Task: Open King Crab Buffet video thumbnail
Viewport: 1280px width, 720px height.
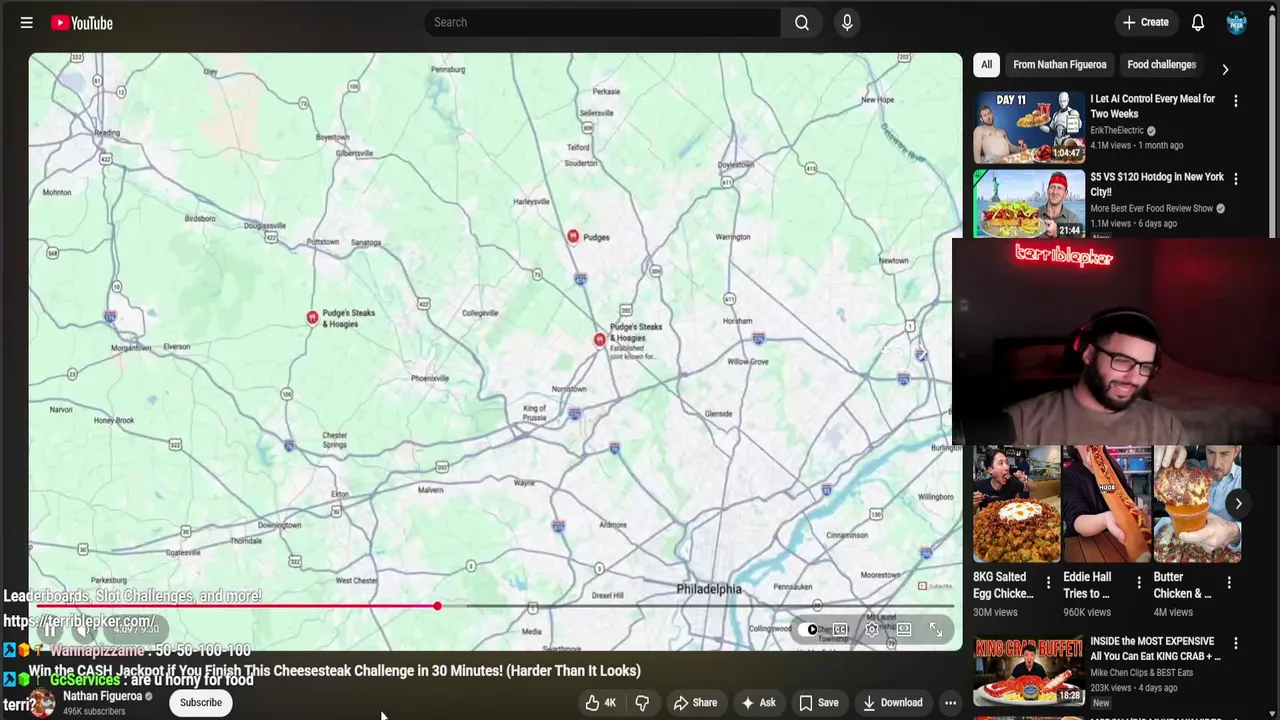Action: [x=1029, y=670]
